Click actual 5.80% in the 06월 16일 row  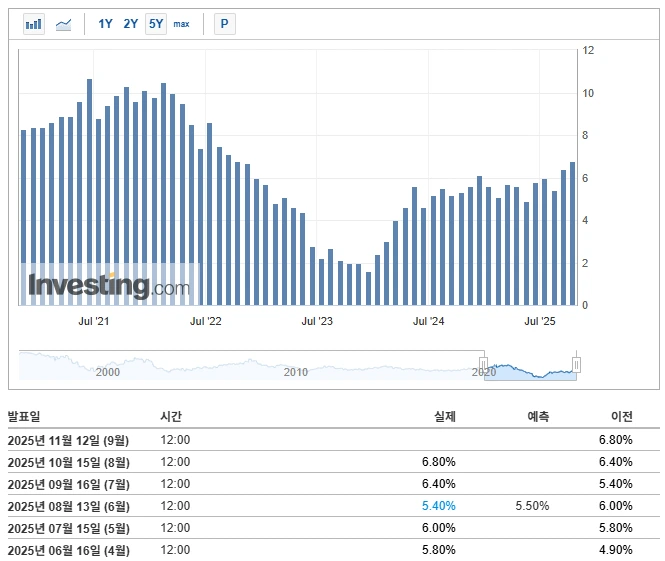tap(439, 550)
